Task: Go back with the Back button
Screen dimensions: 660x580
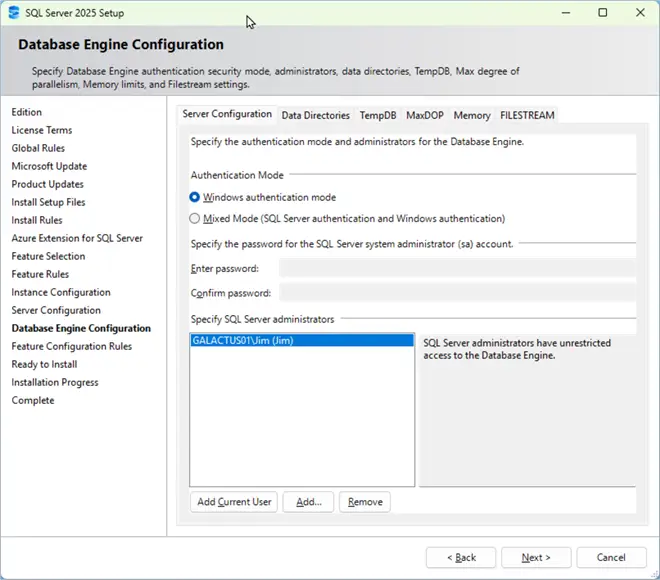Action: coord(461,557)
